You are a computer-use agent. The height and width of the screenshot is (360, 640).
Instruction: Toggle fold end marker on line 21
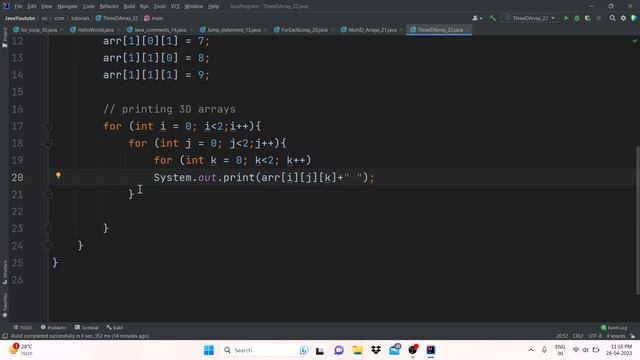tap(48, 194)
